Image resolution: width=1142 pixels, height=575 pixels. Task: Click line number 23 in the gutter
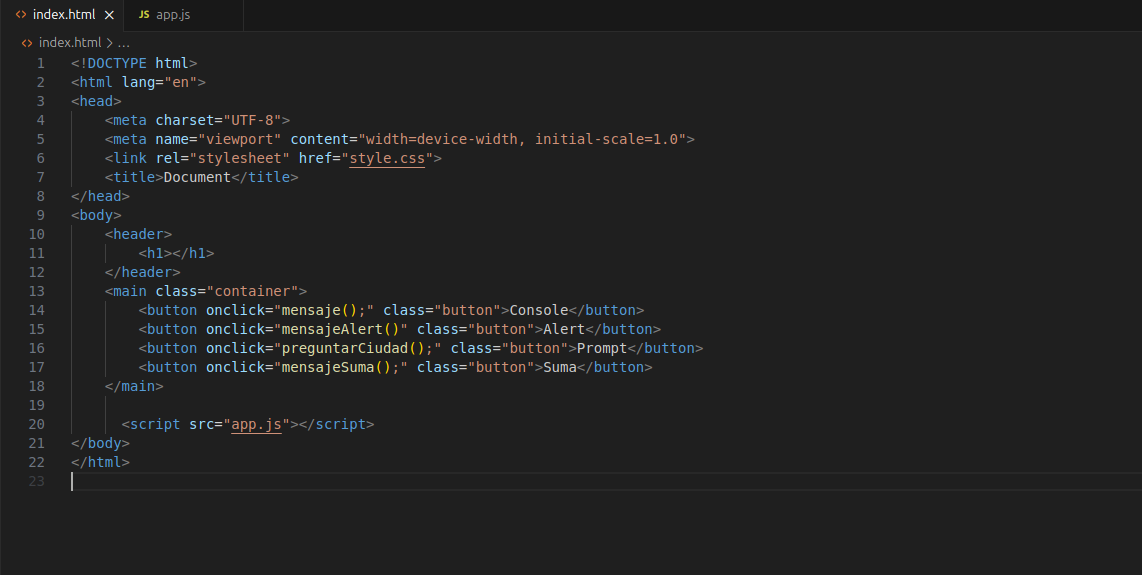tap(36, 481)
